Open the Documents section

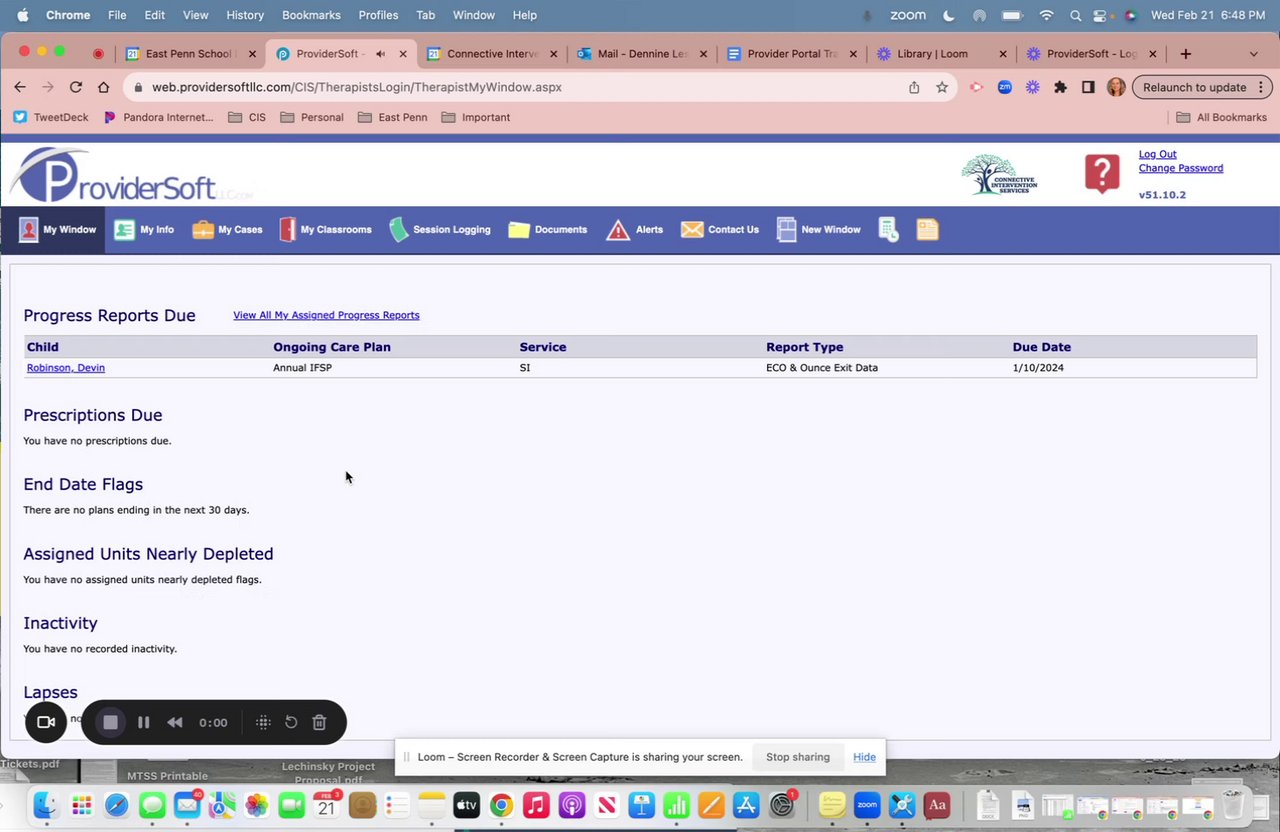[x=548, y=230]
